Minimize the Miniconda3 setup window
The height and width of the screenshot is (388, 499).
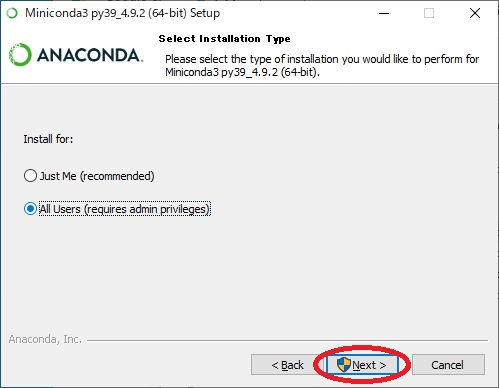(384, 13)
